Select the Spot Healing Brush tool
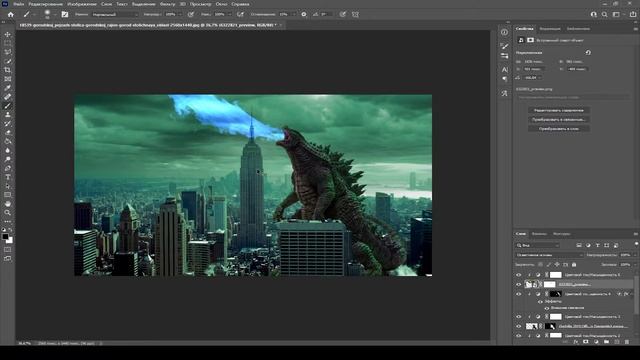This screenshot has height=360, width=640. point(7,97)
